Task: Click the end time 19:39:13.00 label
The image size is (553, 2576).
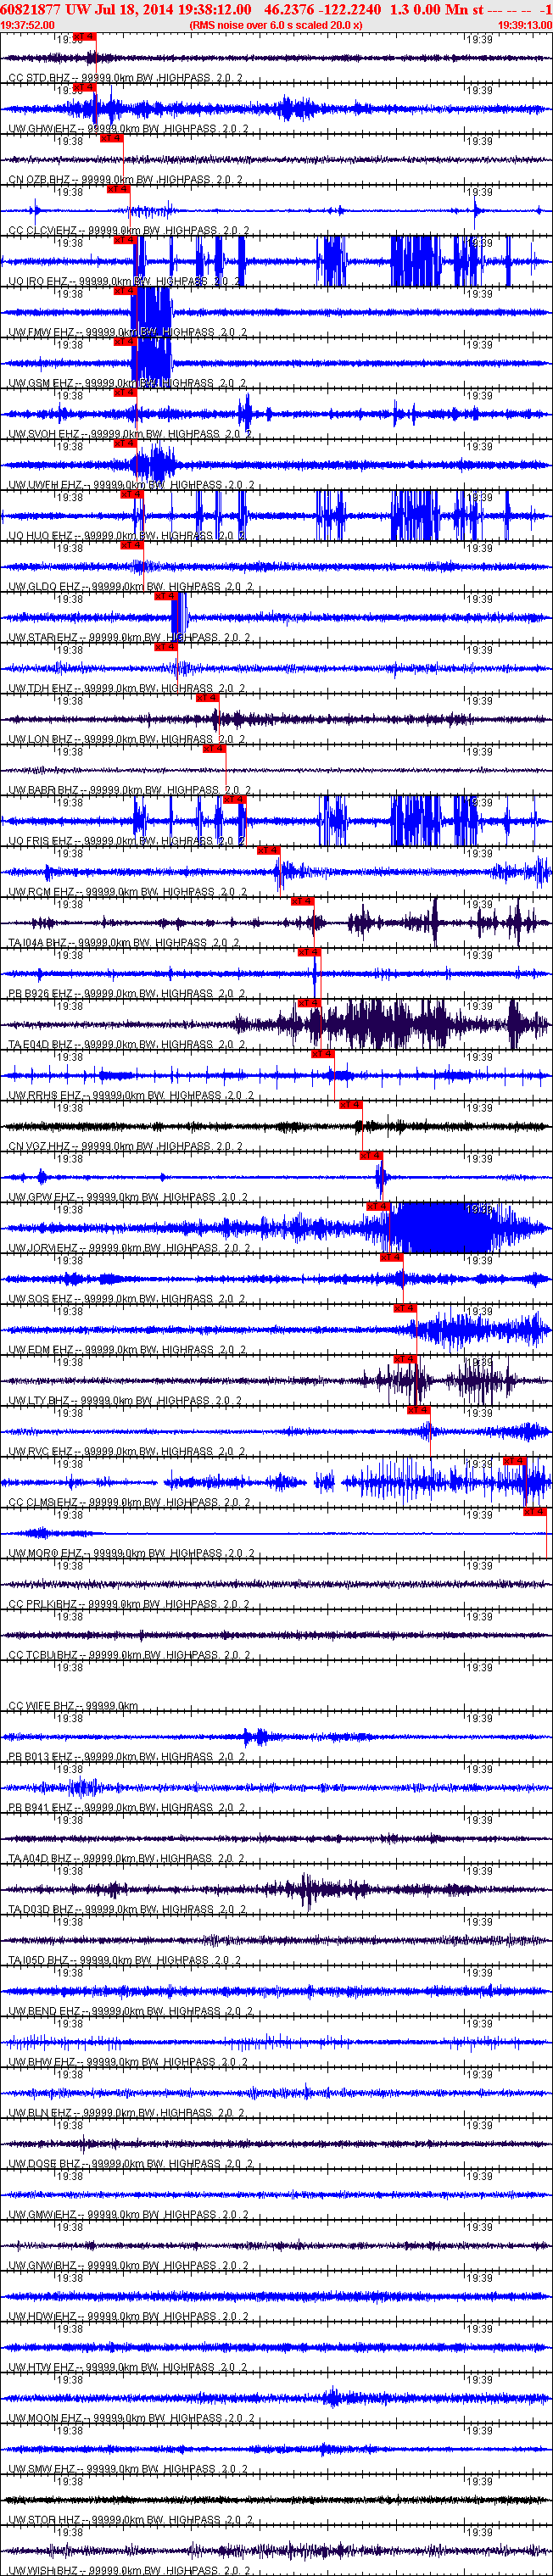Action: [524, 25]
